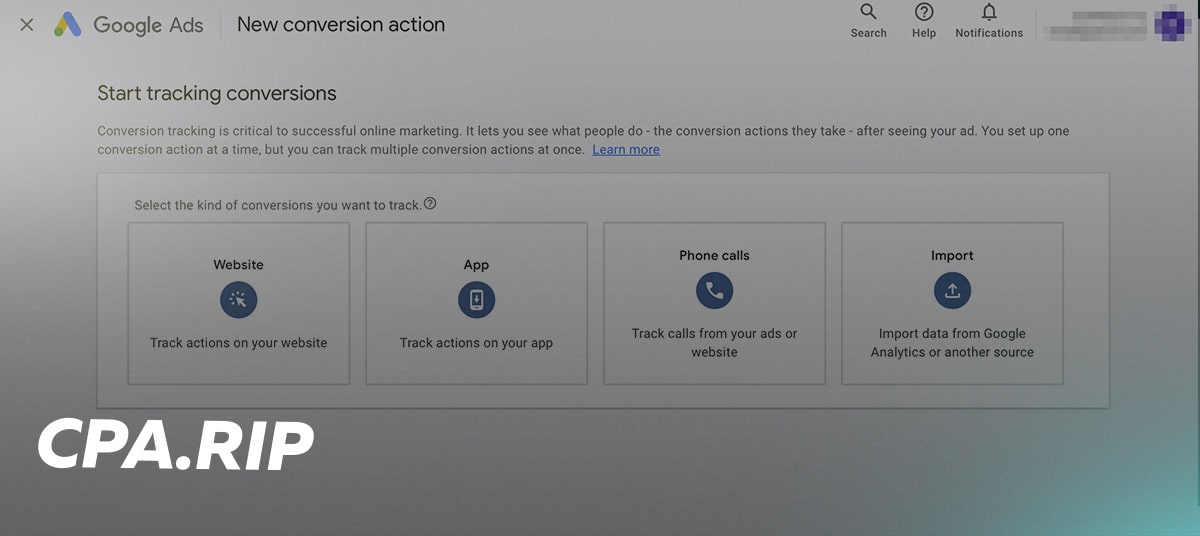Click the 'Start tracking conversions' heading
The width and height of the screenshot is (1200, 536).
[x=217, y=94]
